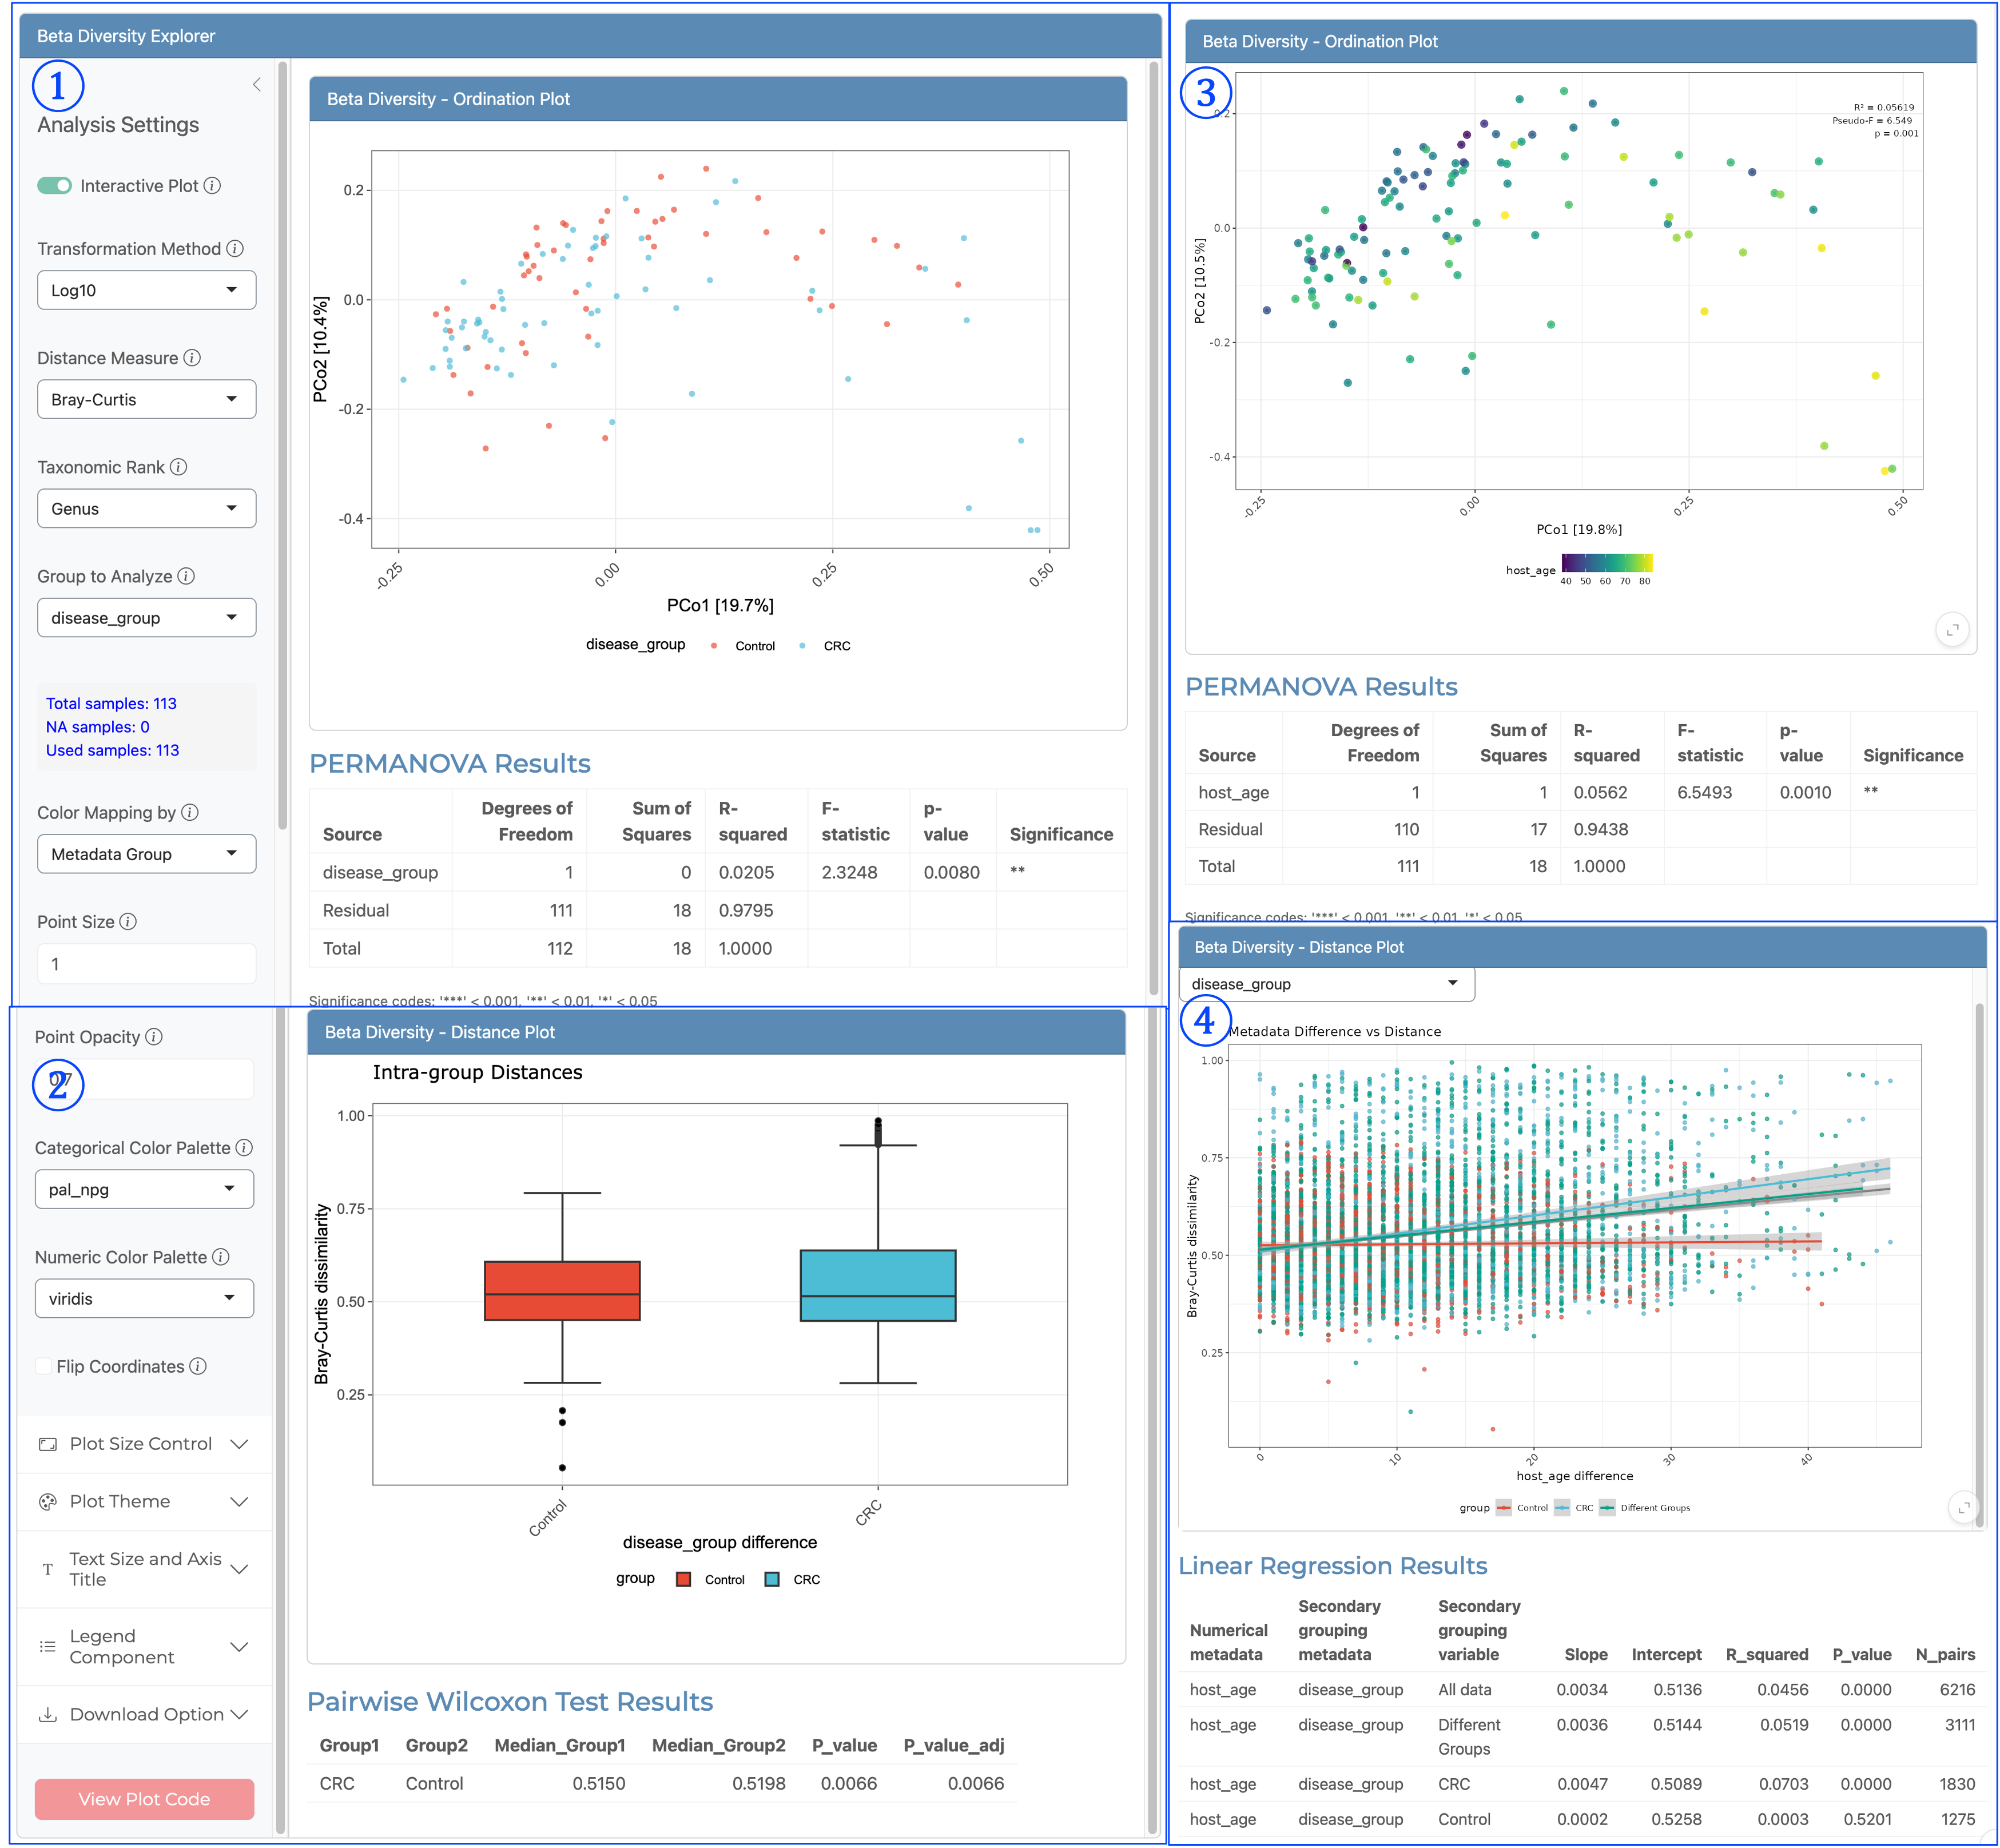Click the info icon beside Color Mapping by

(190, 813)
